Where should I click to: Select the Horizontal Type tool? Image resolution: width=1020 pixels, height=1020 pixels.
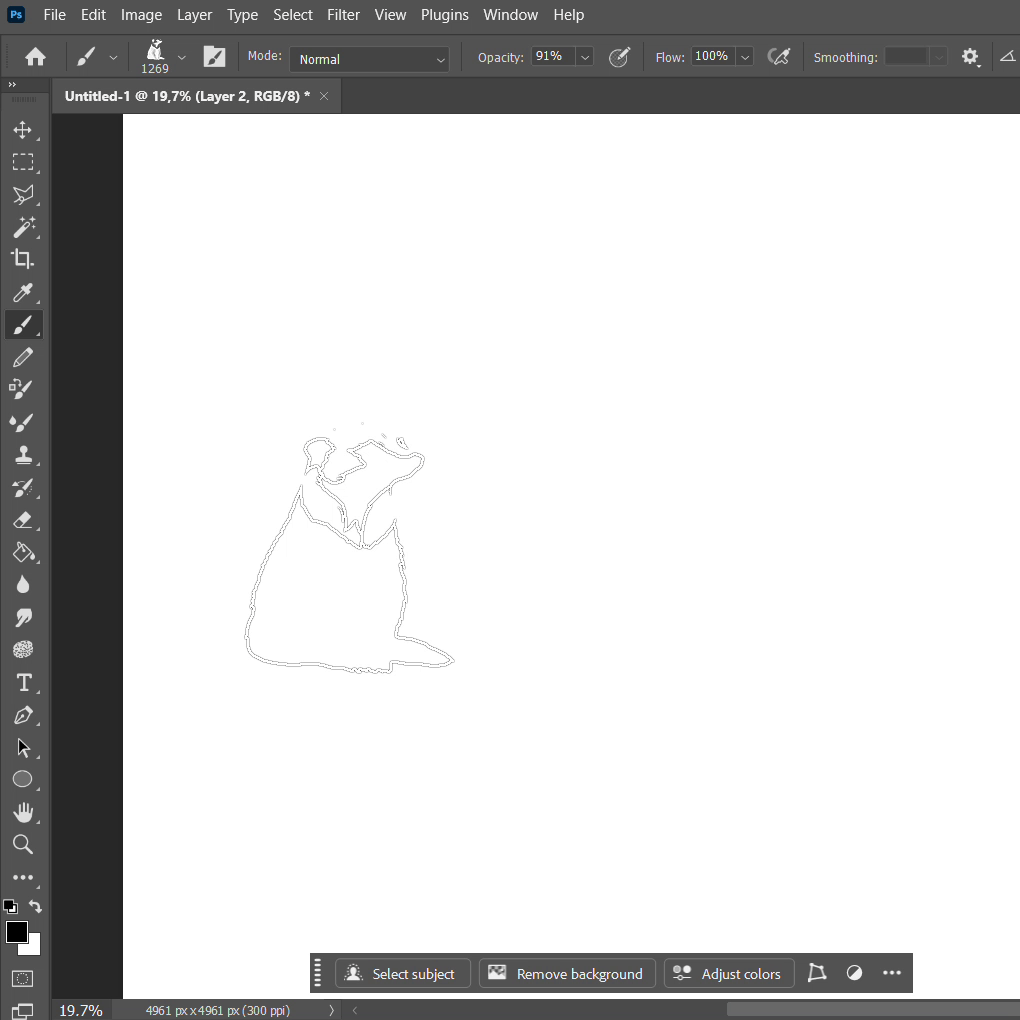click(22, 683)
